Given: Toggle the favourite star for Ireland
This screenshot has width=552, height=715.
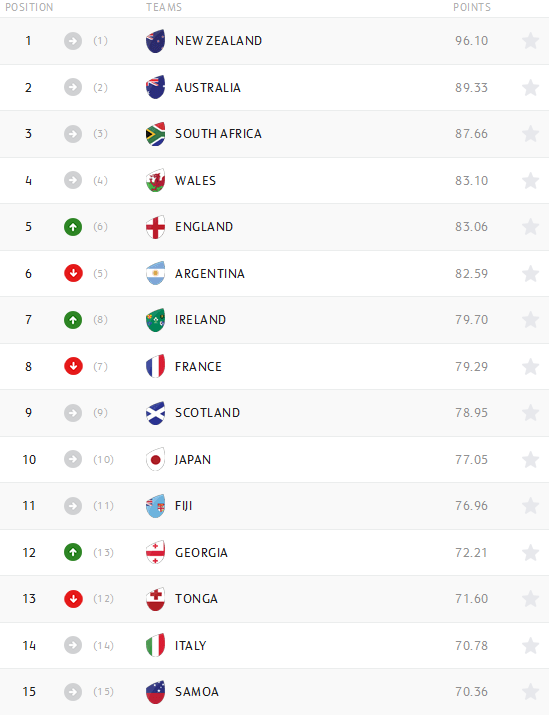Looking at the screenshot, I should coord(531,320).
